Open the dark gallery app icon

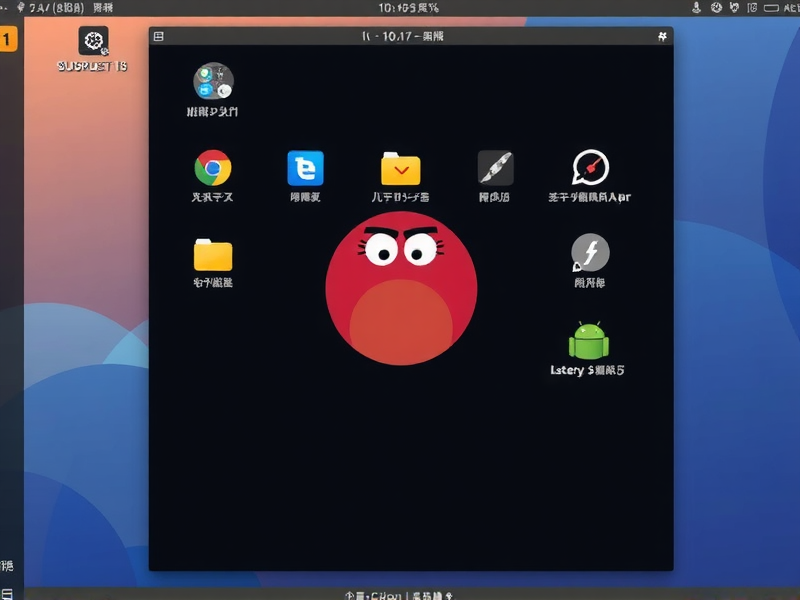[493, 168]
